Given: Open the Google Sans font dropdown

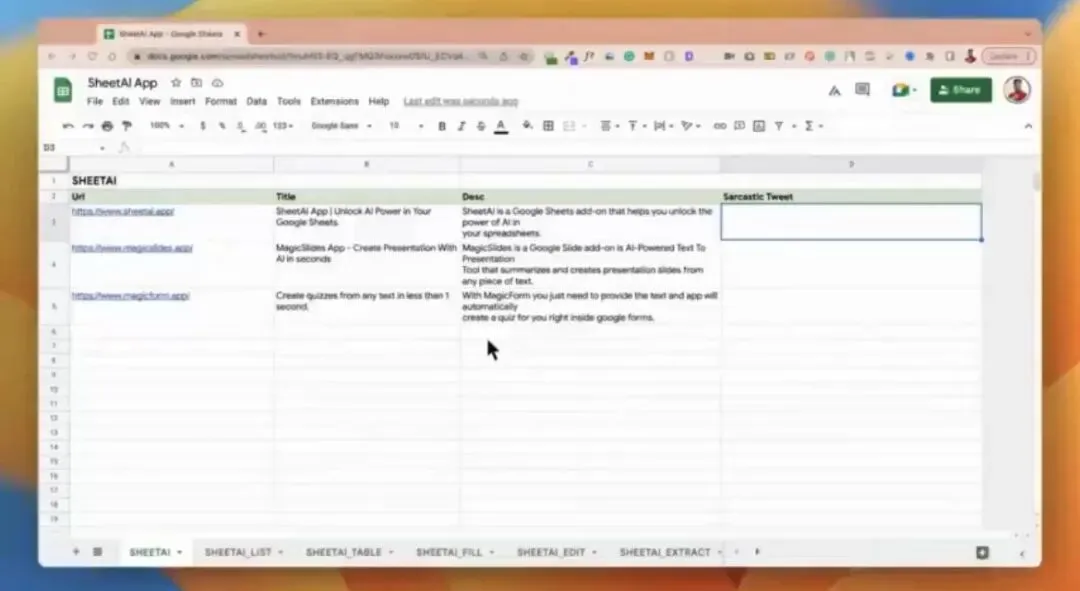Looking at the screenshot, I should click(x=342, y=126).
